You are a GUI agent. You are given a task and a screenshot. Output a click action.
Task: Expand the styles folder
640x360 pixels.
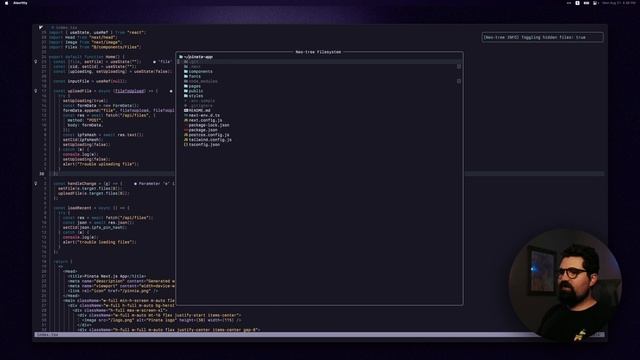pyautogui.click(x=193, y=96)
